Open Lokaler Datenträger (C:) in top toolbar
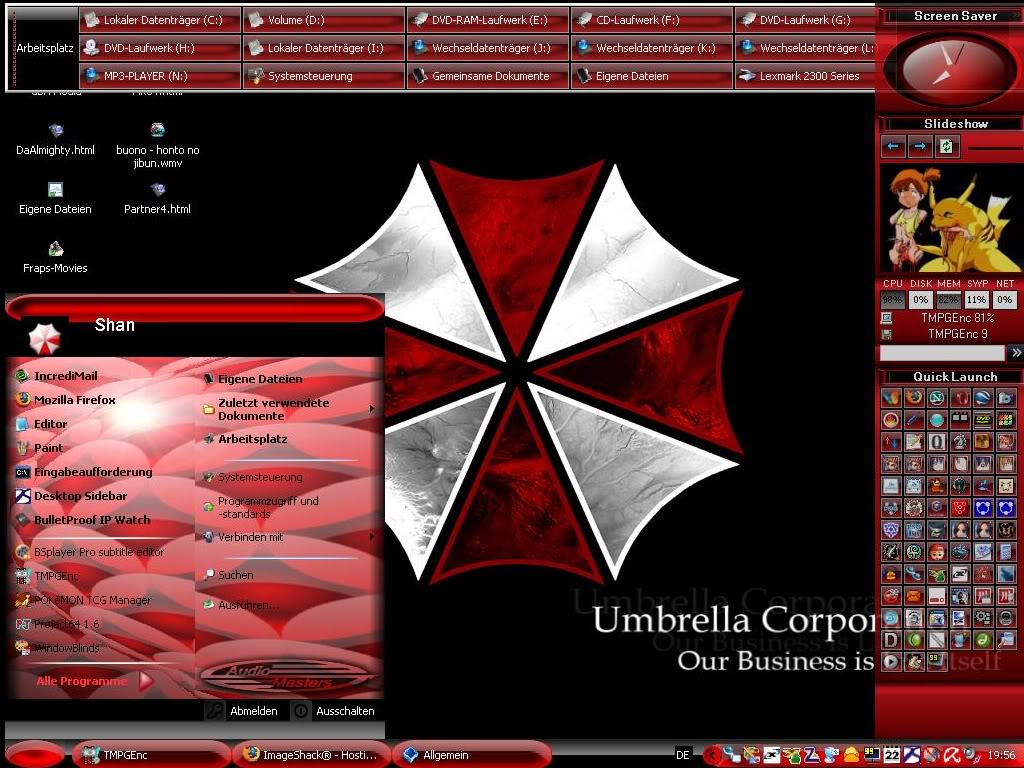Screen dimensions: 1024x768 point(160,20)
